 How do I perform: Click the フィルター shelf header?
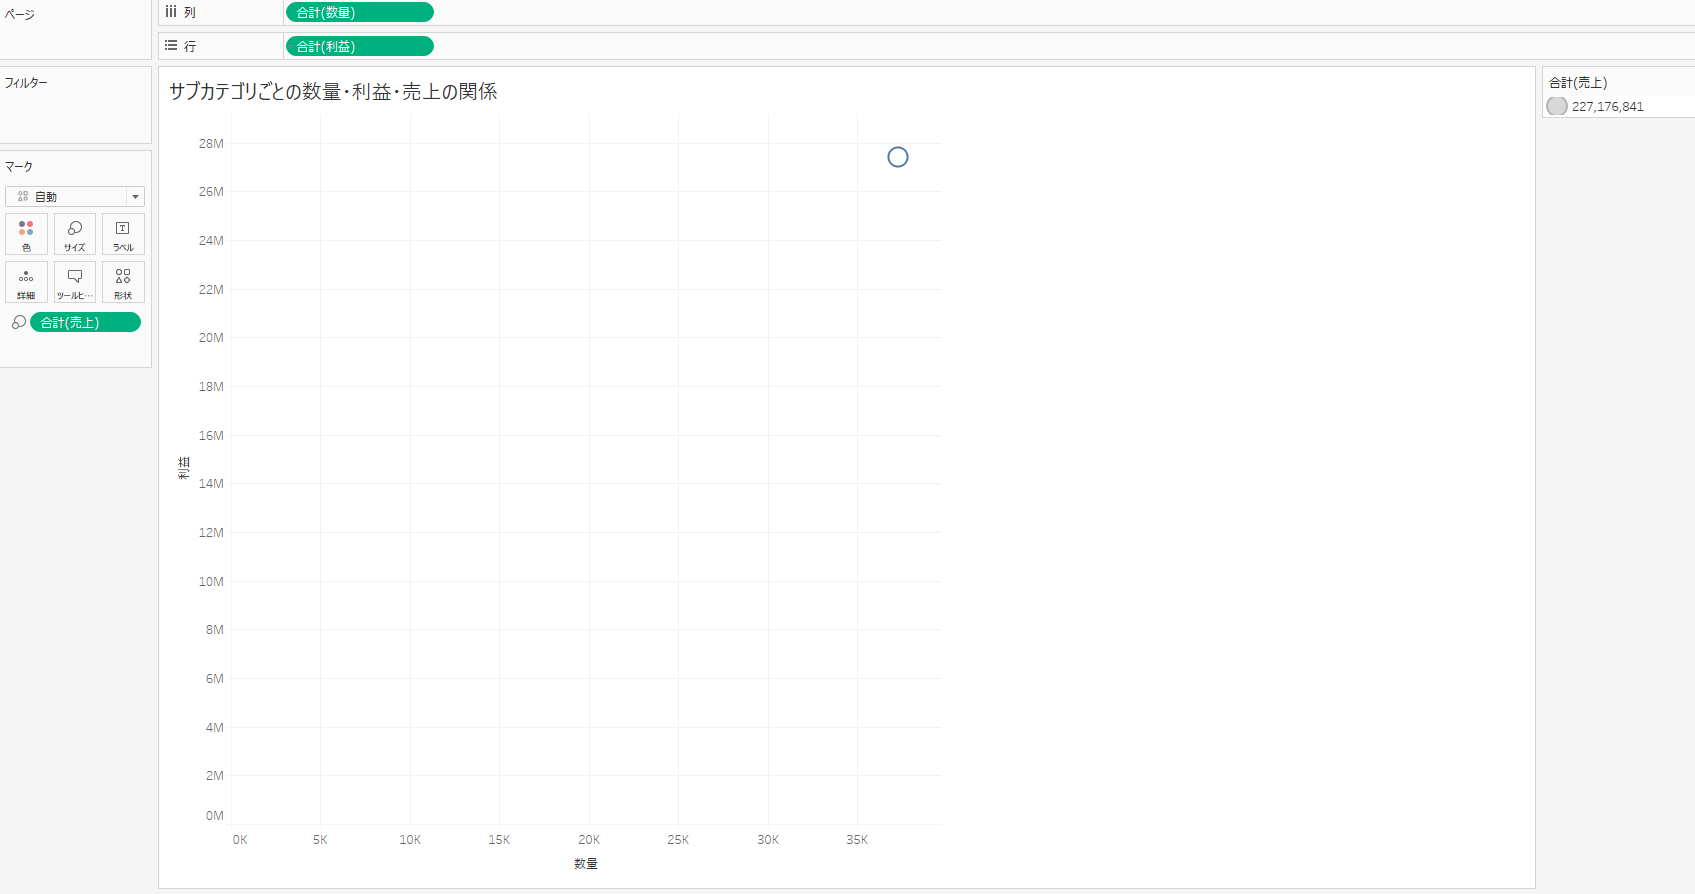(26, 83)
